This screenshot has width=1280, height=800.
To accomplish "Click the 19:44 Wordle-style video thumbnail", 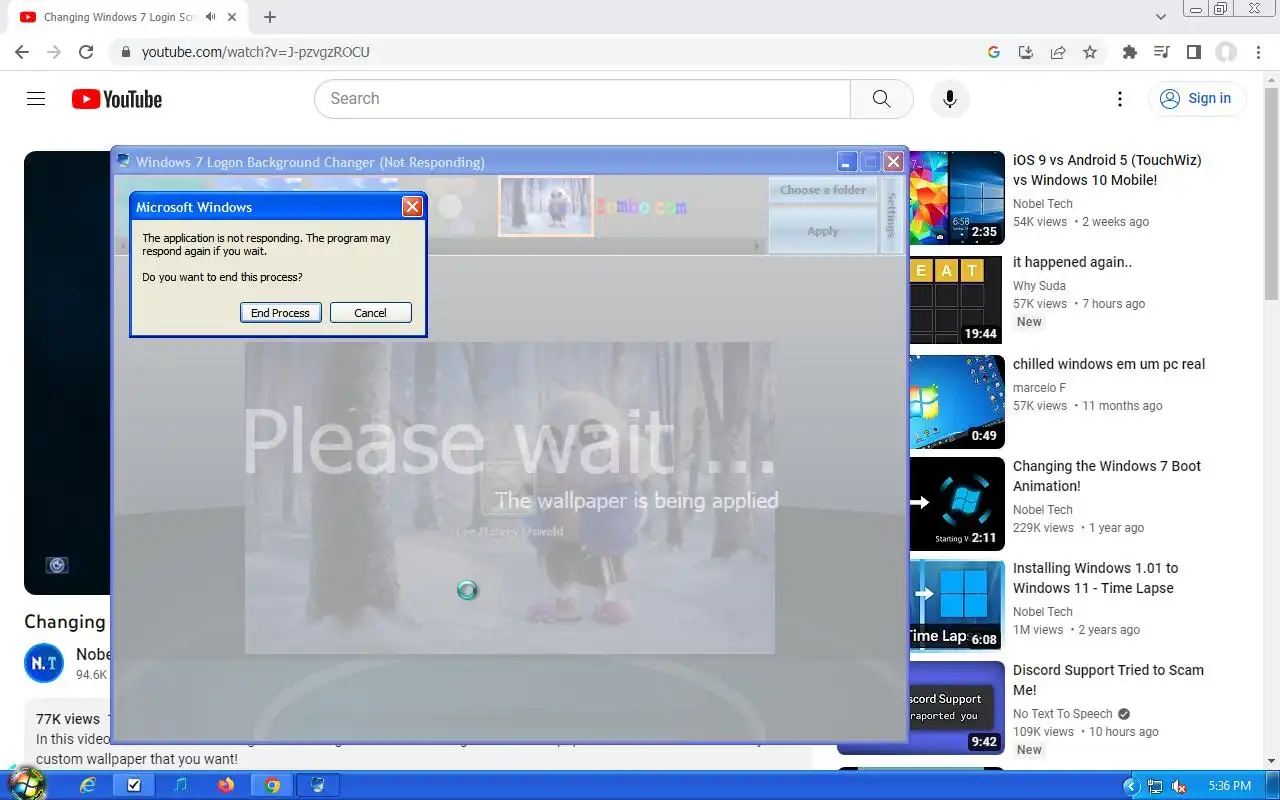I will coord(955,299).
